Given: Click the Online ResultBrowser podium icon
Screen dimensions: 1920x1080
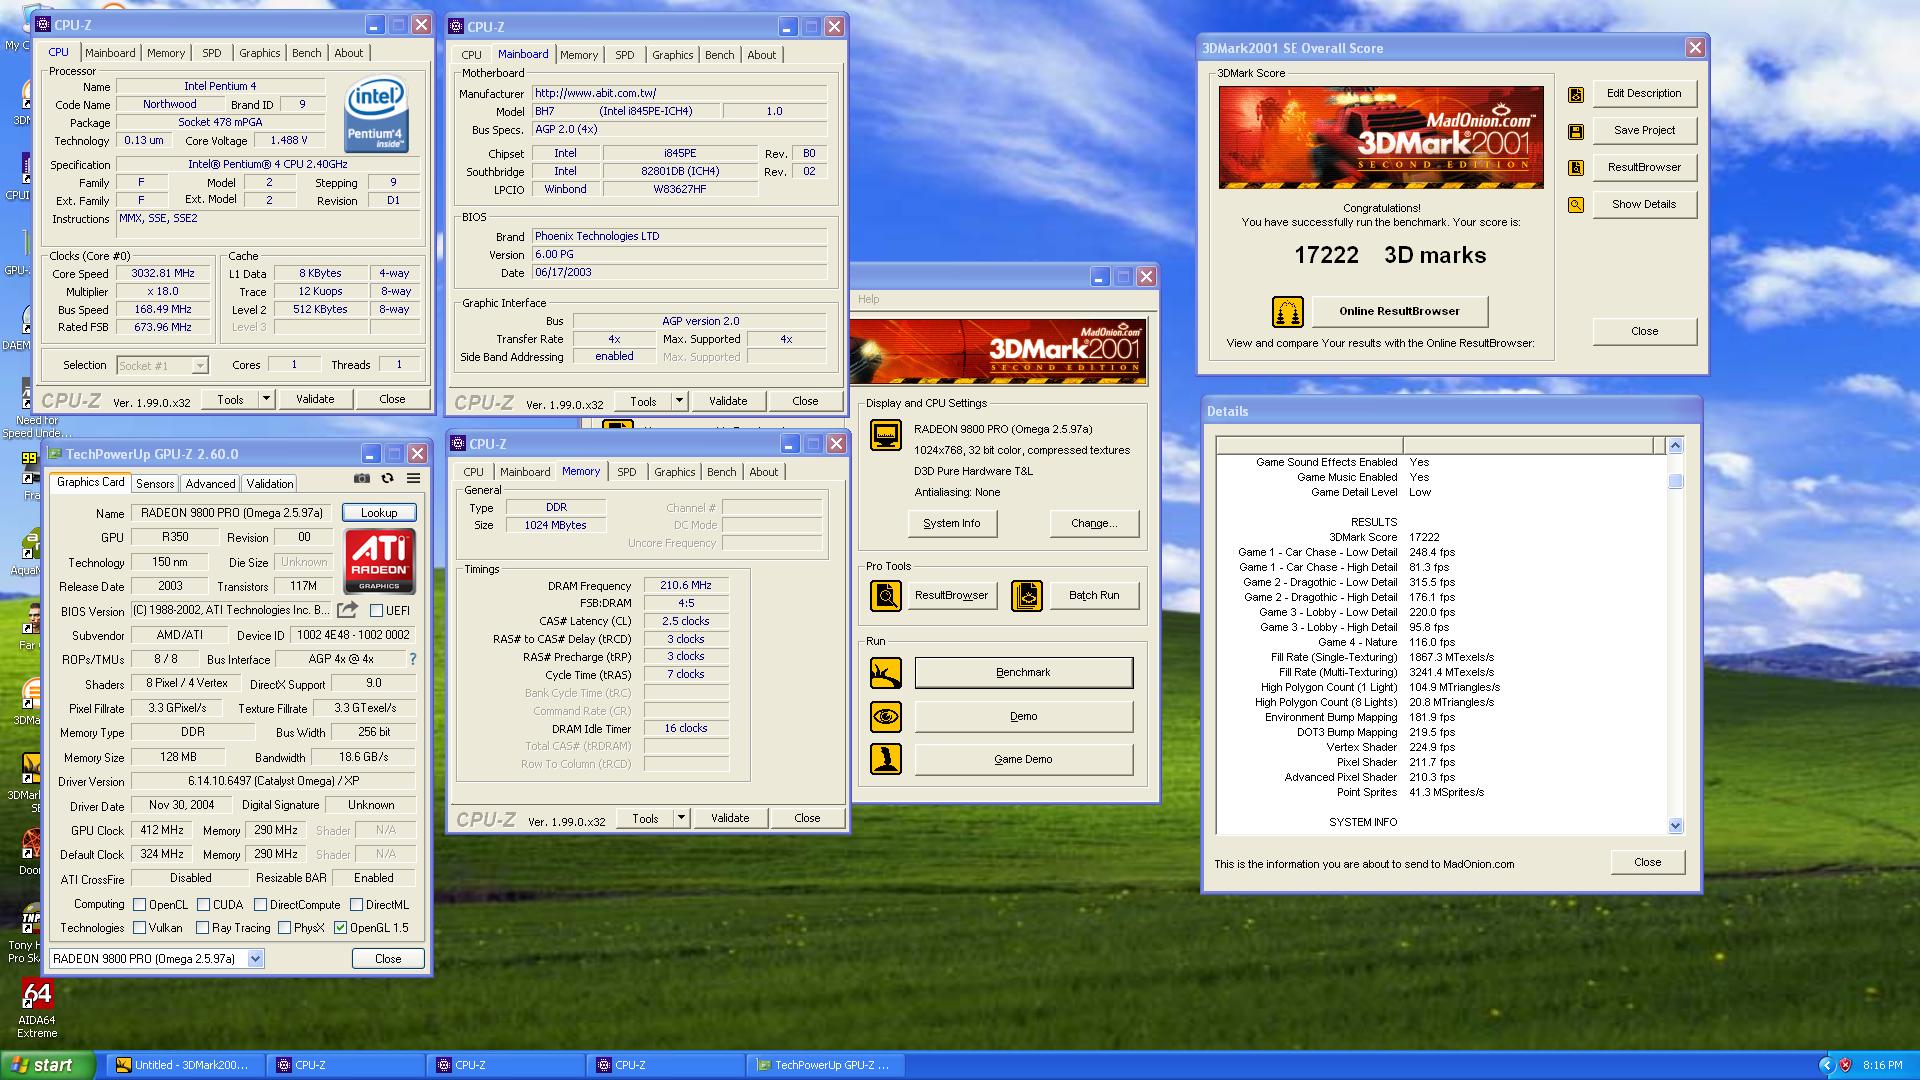Looking at the screenshot, I should tap(1288, 312).
